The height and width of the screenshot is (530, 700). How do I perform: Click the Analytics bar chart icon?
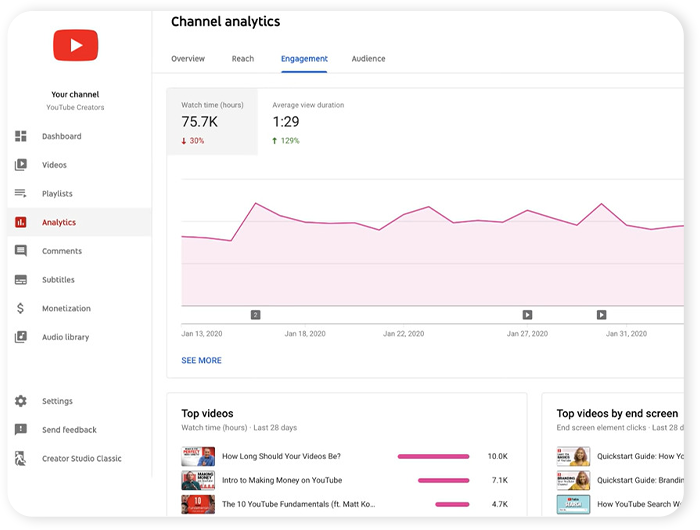coord(21,222)
